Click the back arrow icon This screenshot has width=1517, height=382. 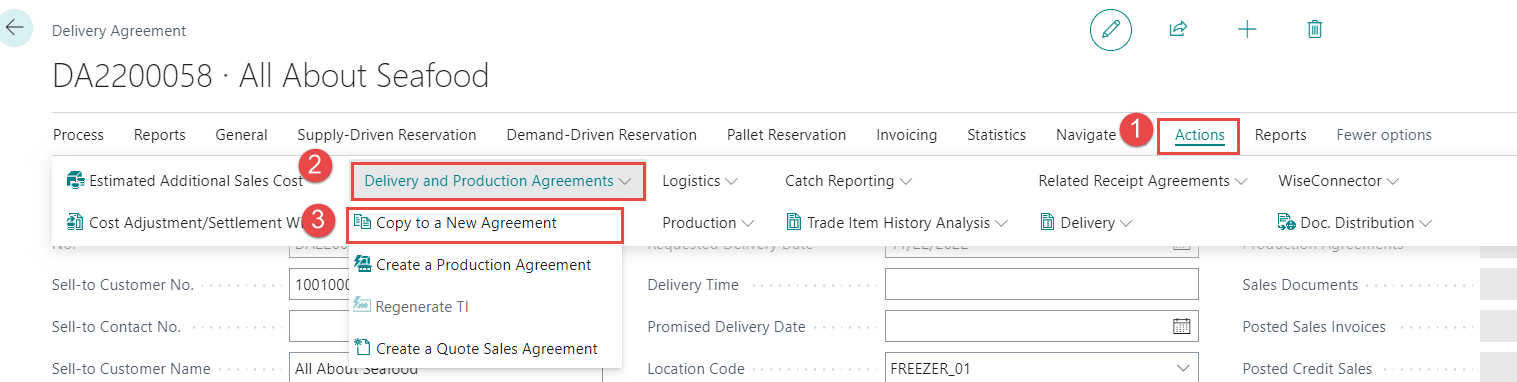click(15, 28)
